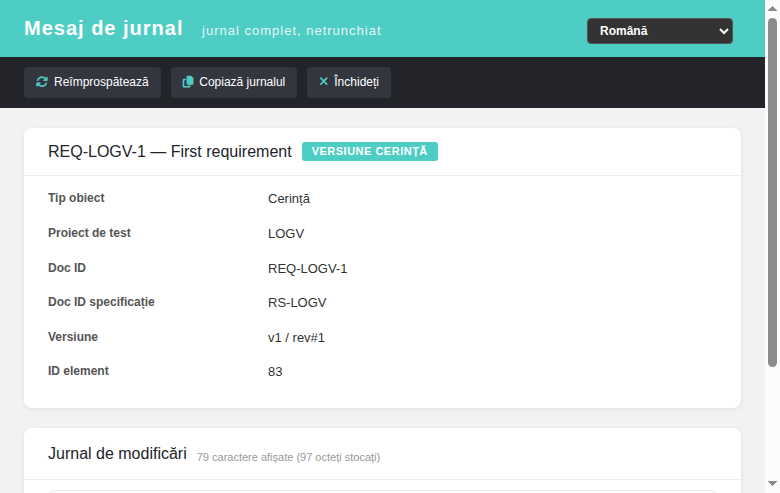Open the Română language dropdown
The image size is (780, 493).
point(660,31)
